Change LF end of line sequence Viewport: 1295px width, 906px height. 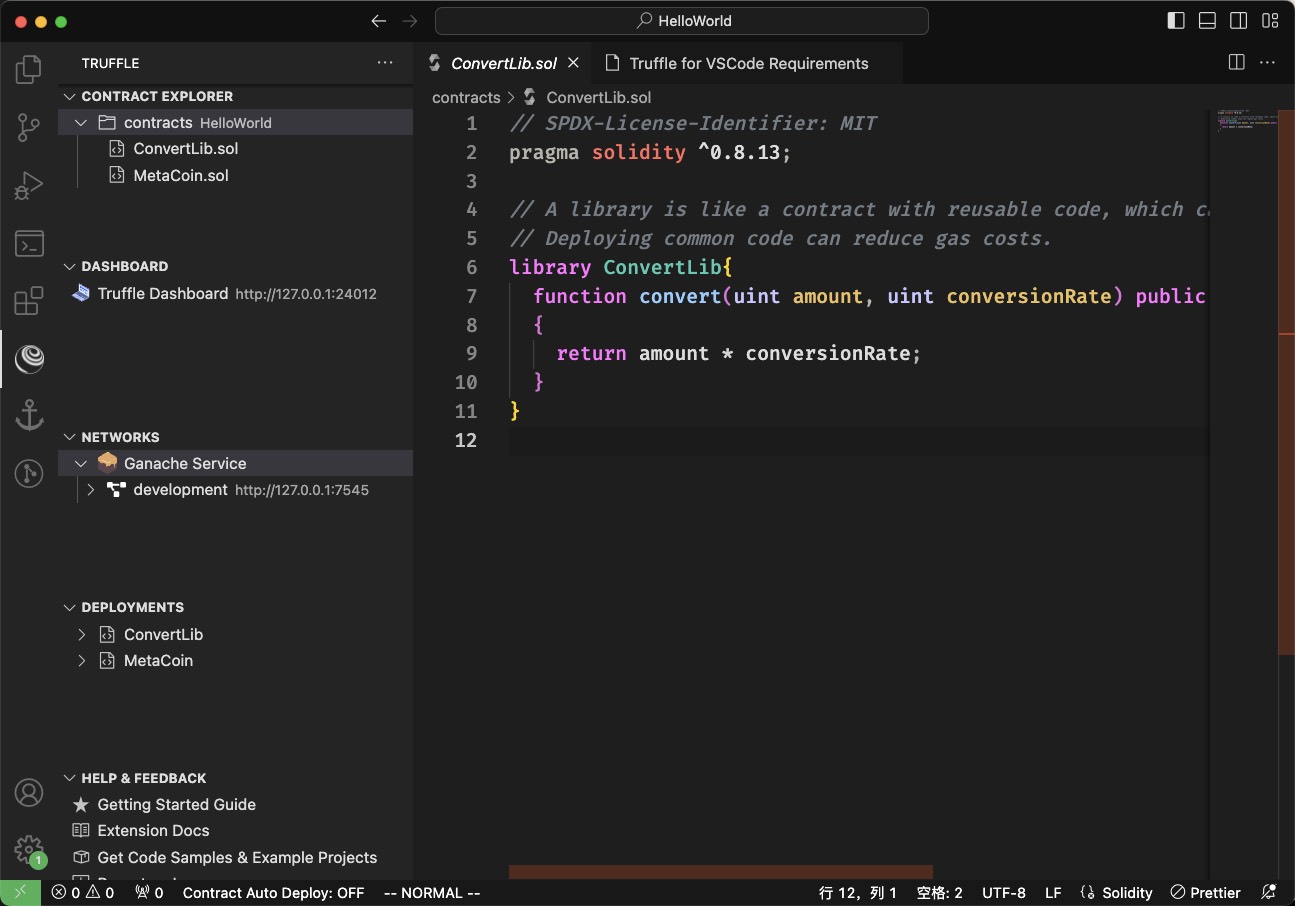pyautogui.click(x=1053, y=893)
